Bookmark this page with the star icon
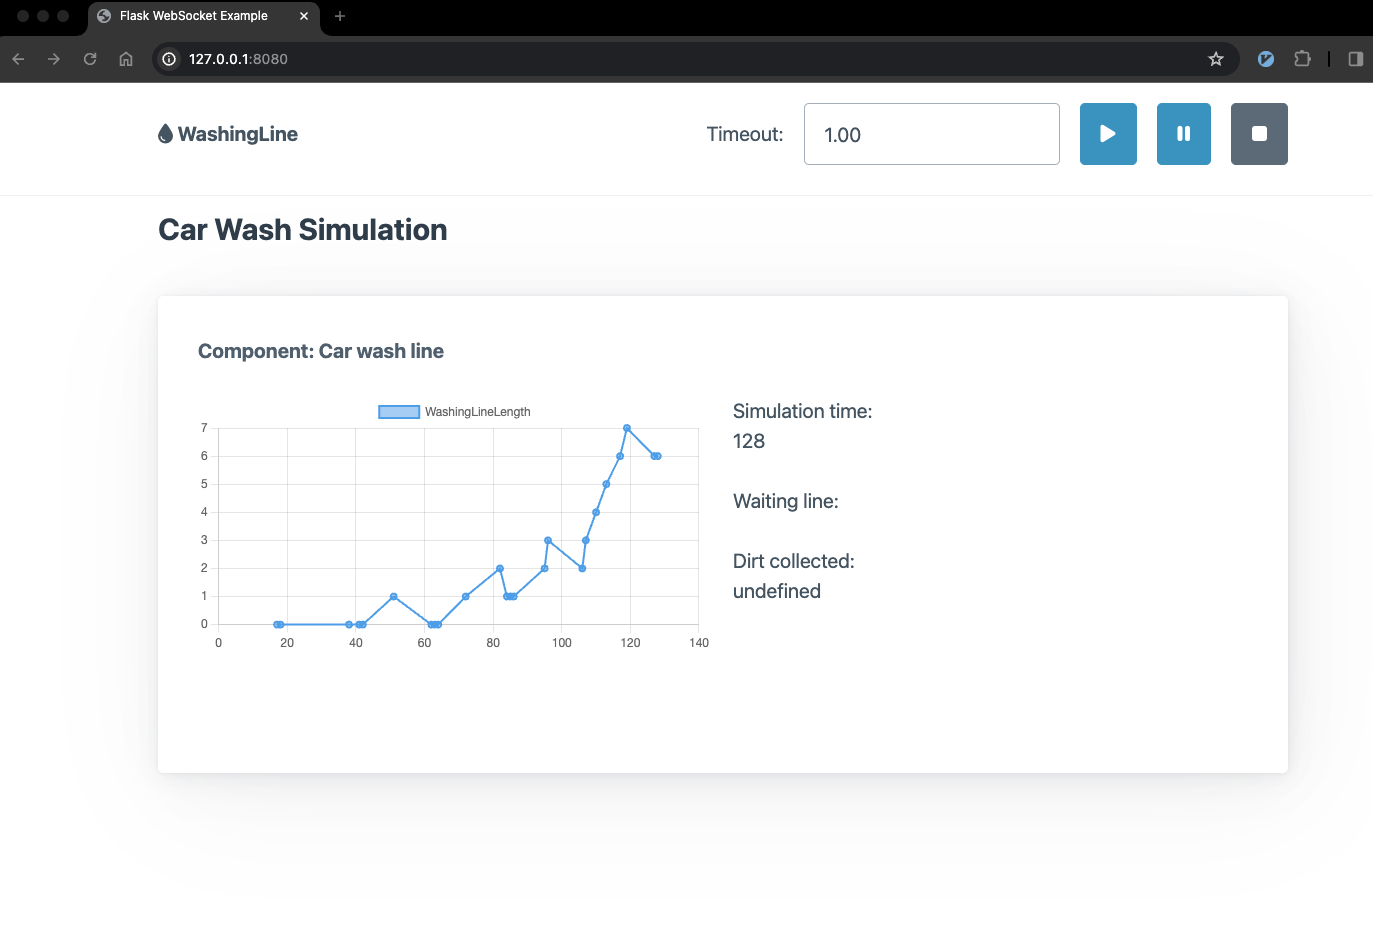Screen dimensions: 1373x949 (x=1216, y=59)
